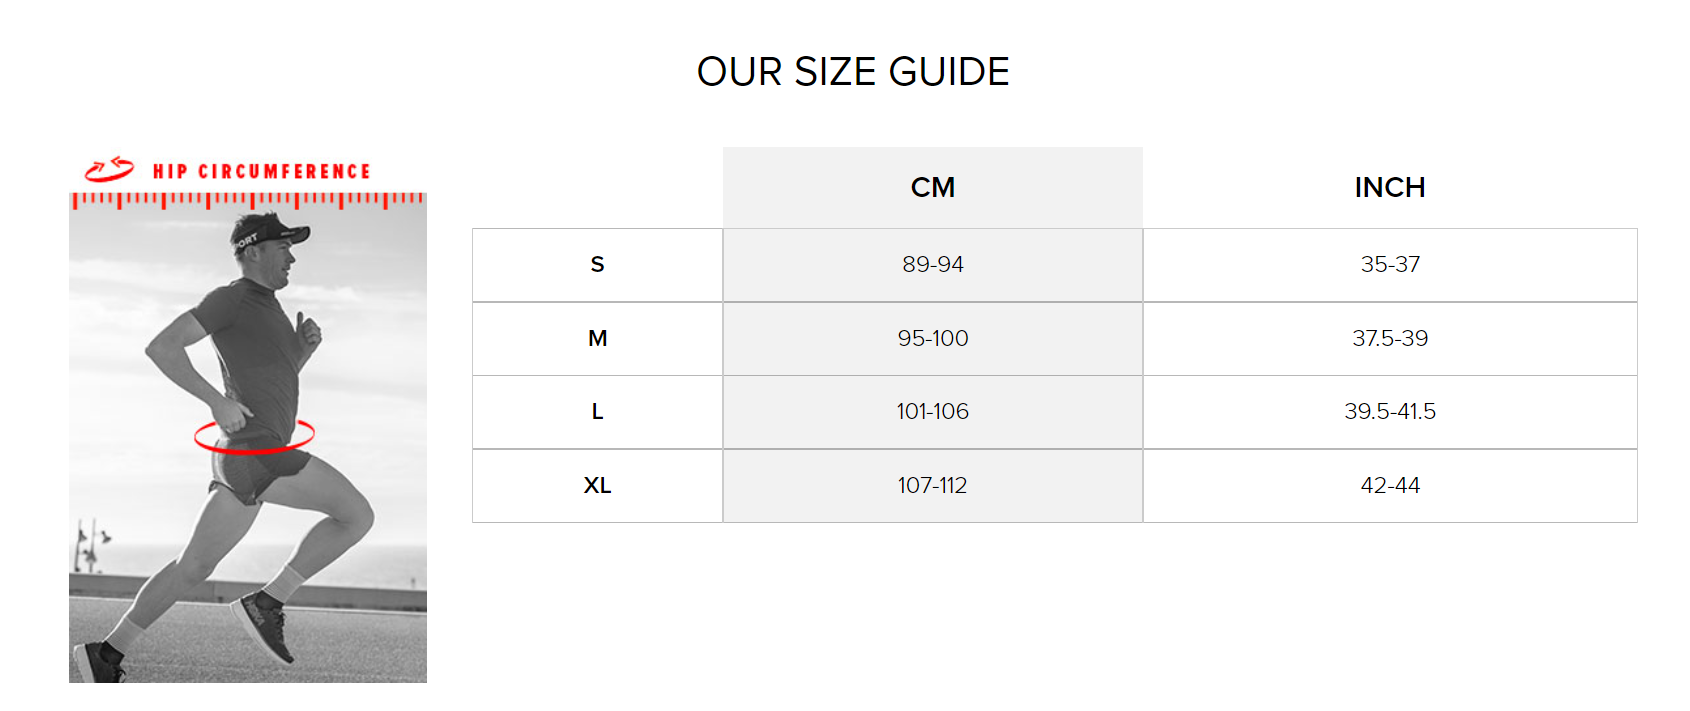Select the L size row label
Viewport: 1690px width, 711px height.
tap(597, 412)
